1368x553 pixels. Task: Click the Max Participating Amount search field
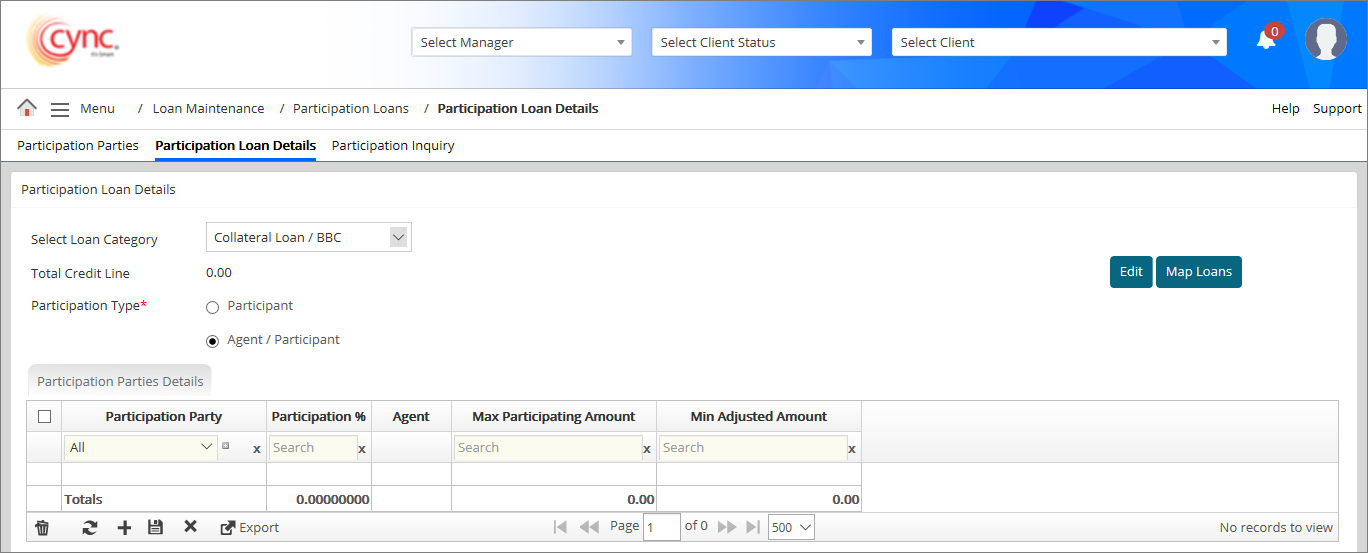[548, 448]
